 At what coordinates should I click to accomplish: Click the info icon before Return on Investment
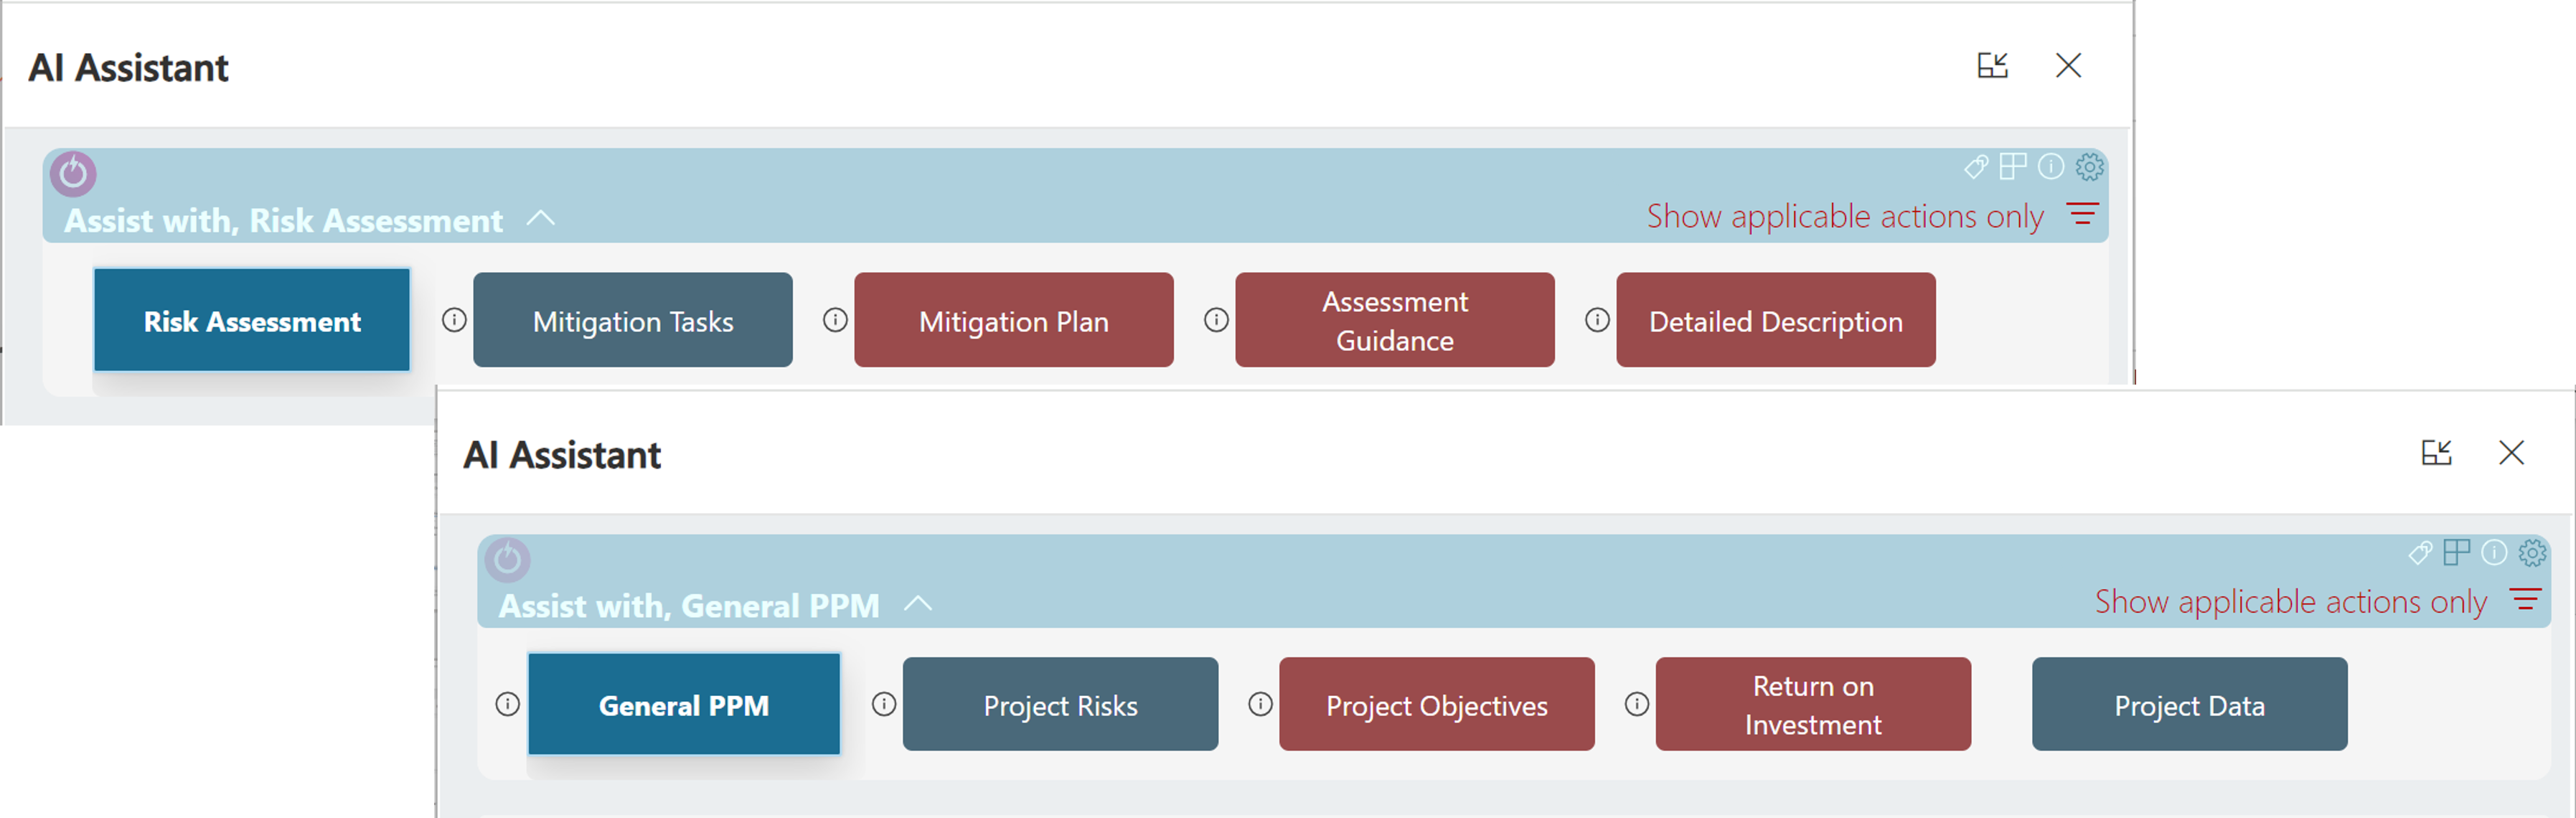1637,704
